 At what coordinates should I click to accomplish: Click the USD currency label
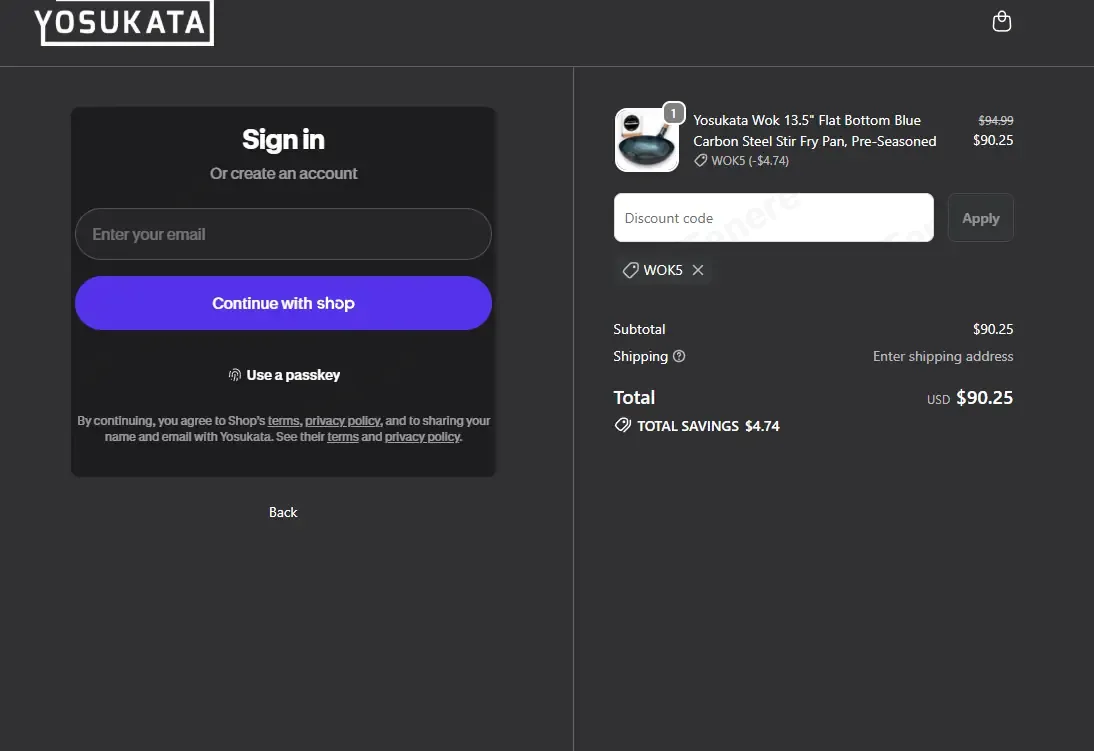click(x=938, y=399)
